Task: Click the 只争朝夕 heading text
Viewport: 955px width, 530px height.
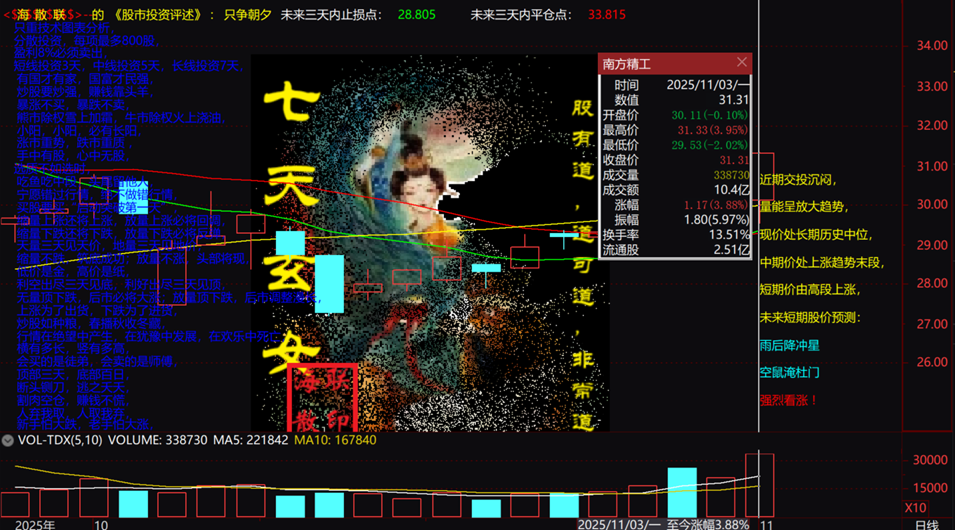Action: click(x=247, y=15)
